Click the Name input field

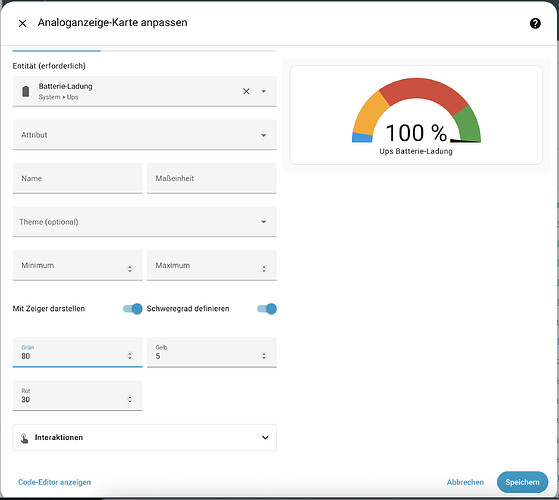78,179
